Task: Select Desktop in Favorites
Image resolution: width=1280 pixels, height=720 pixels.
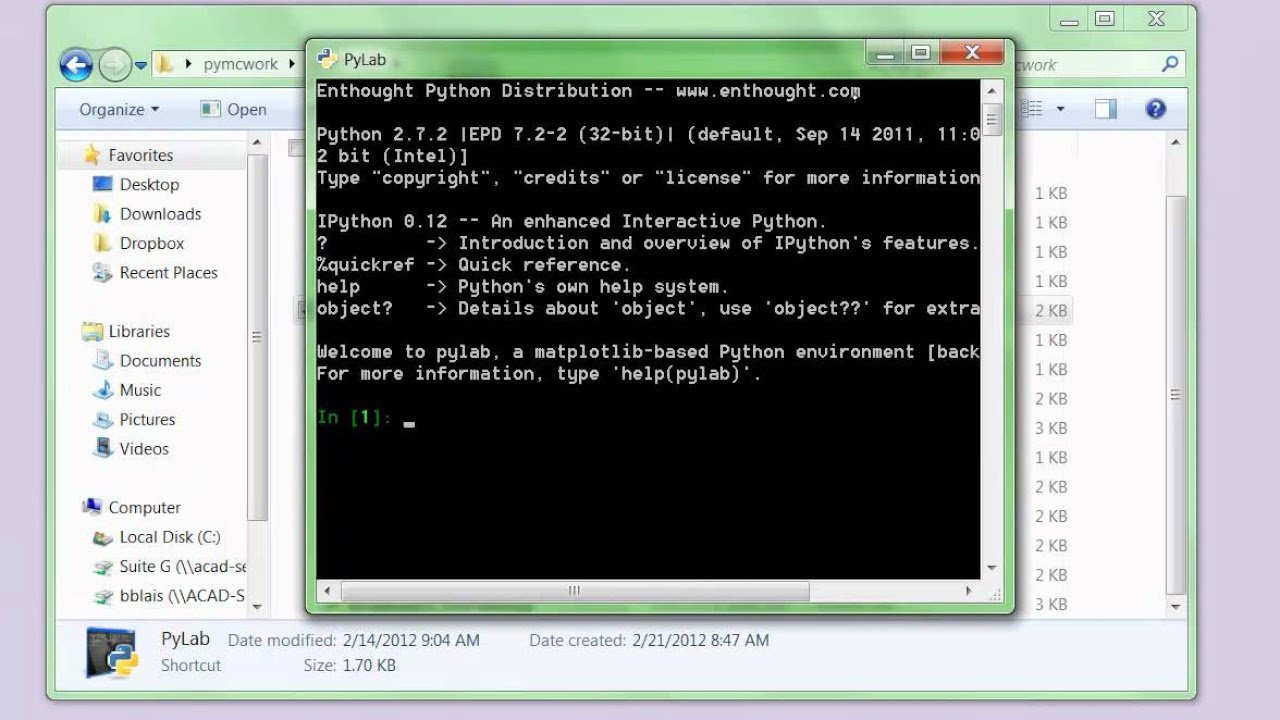Action: (x=149, y=184)
